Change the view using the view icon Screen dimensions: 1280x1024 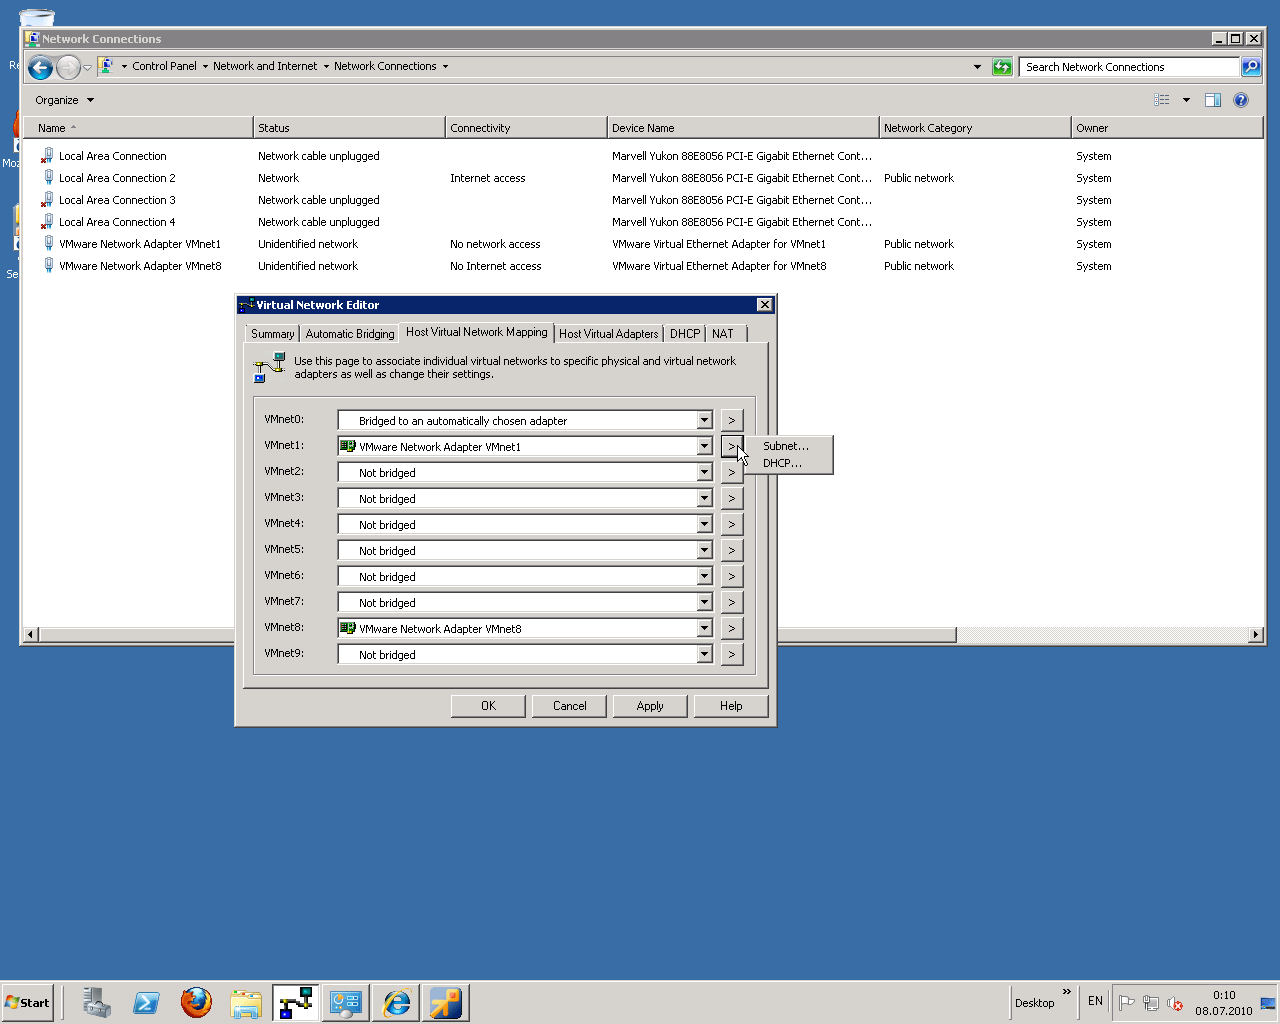coord(1162,100)
